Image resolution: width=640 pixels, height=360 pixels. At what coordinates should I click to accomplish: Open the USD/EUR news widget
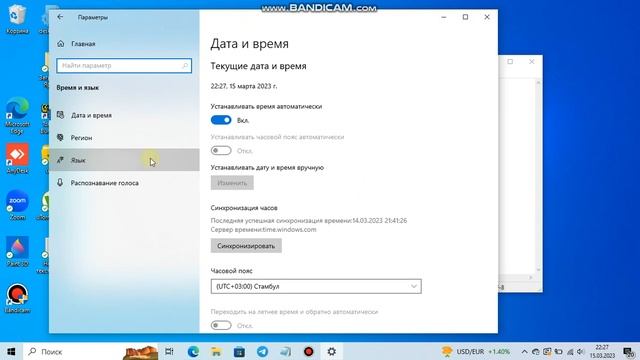click(476, 351)
